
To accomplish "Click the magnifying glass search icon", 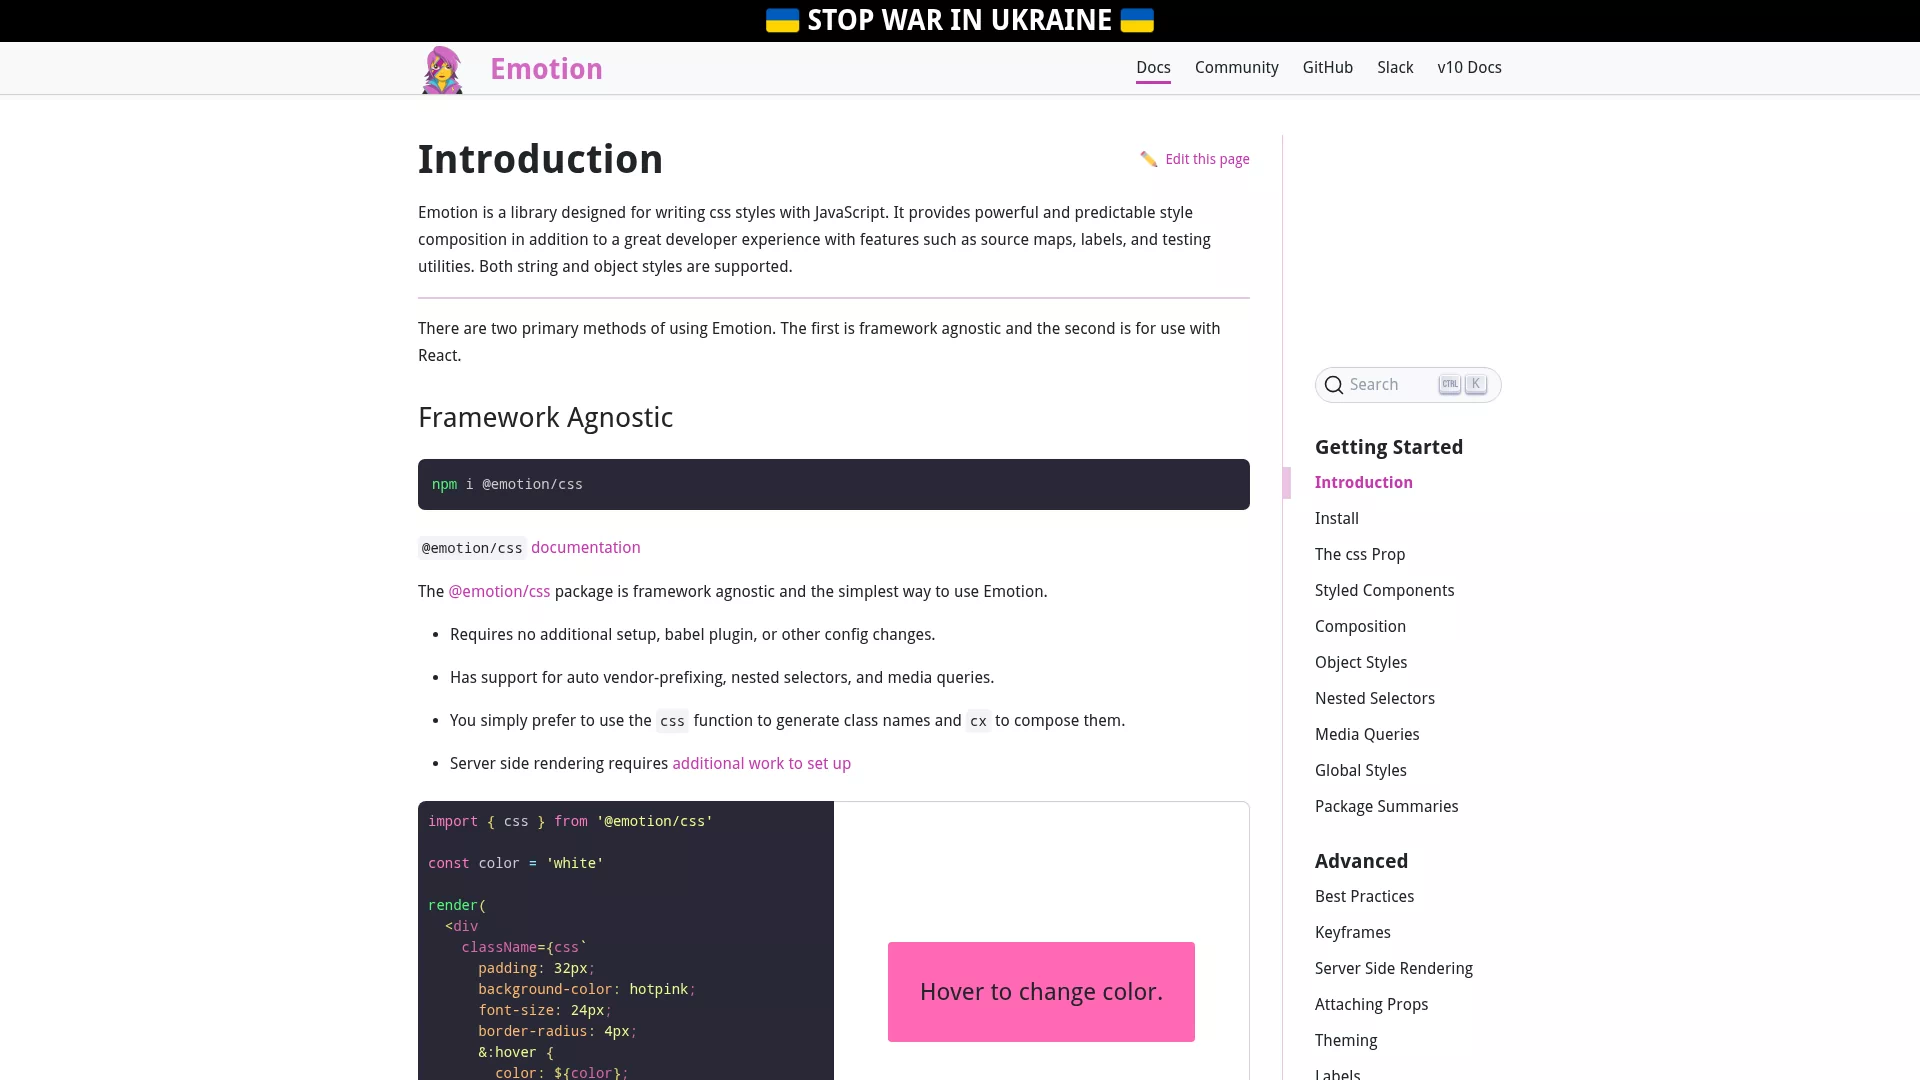I will tap(1334, 385).
